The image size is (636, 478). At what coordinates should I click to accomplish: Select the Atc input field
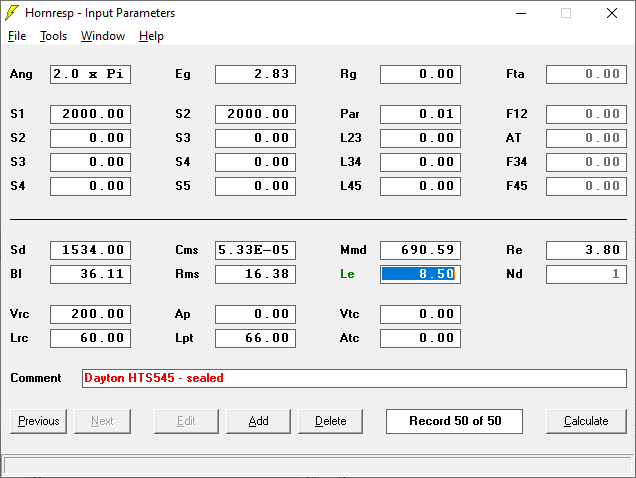[x=420, y=338]
